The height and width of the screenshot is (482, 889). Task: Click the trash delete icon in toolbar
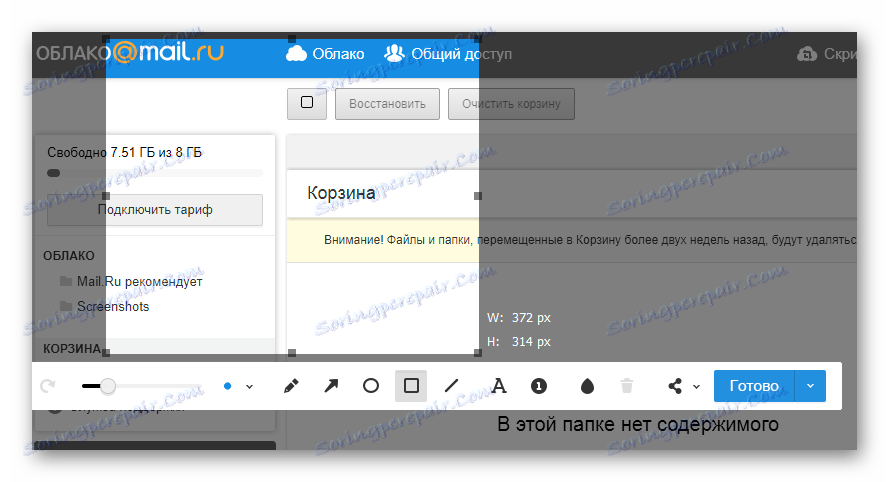(627, 386)
